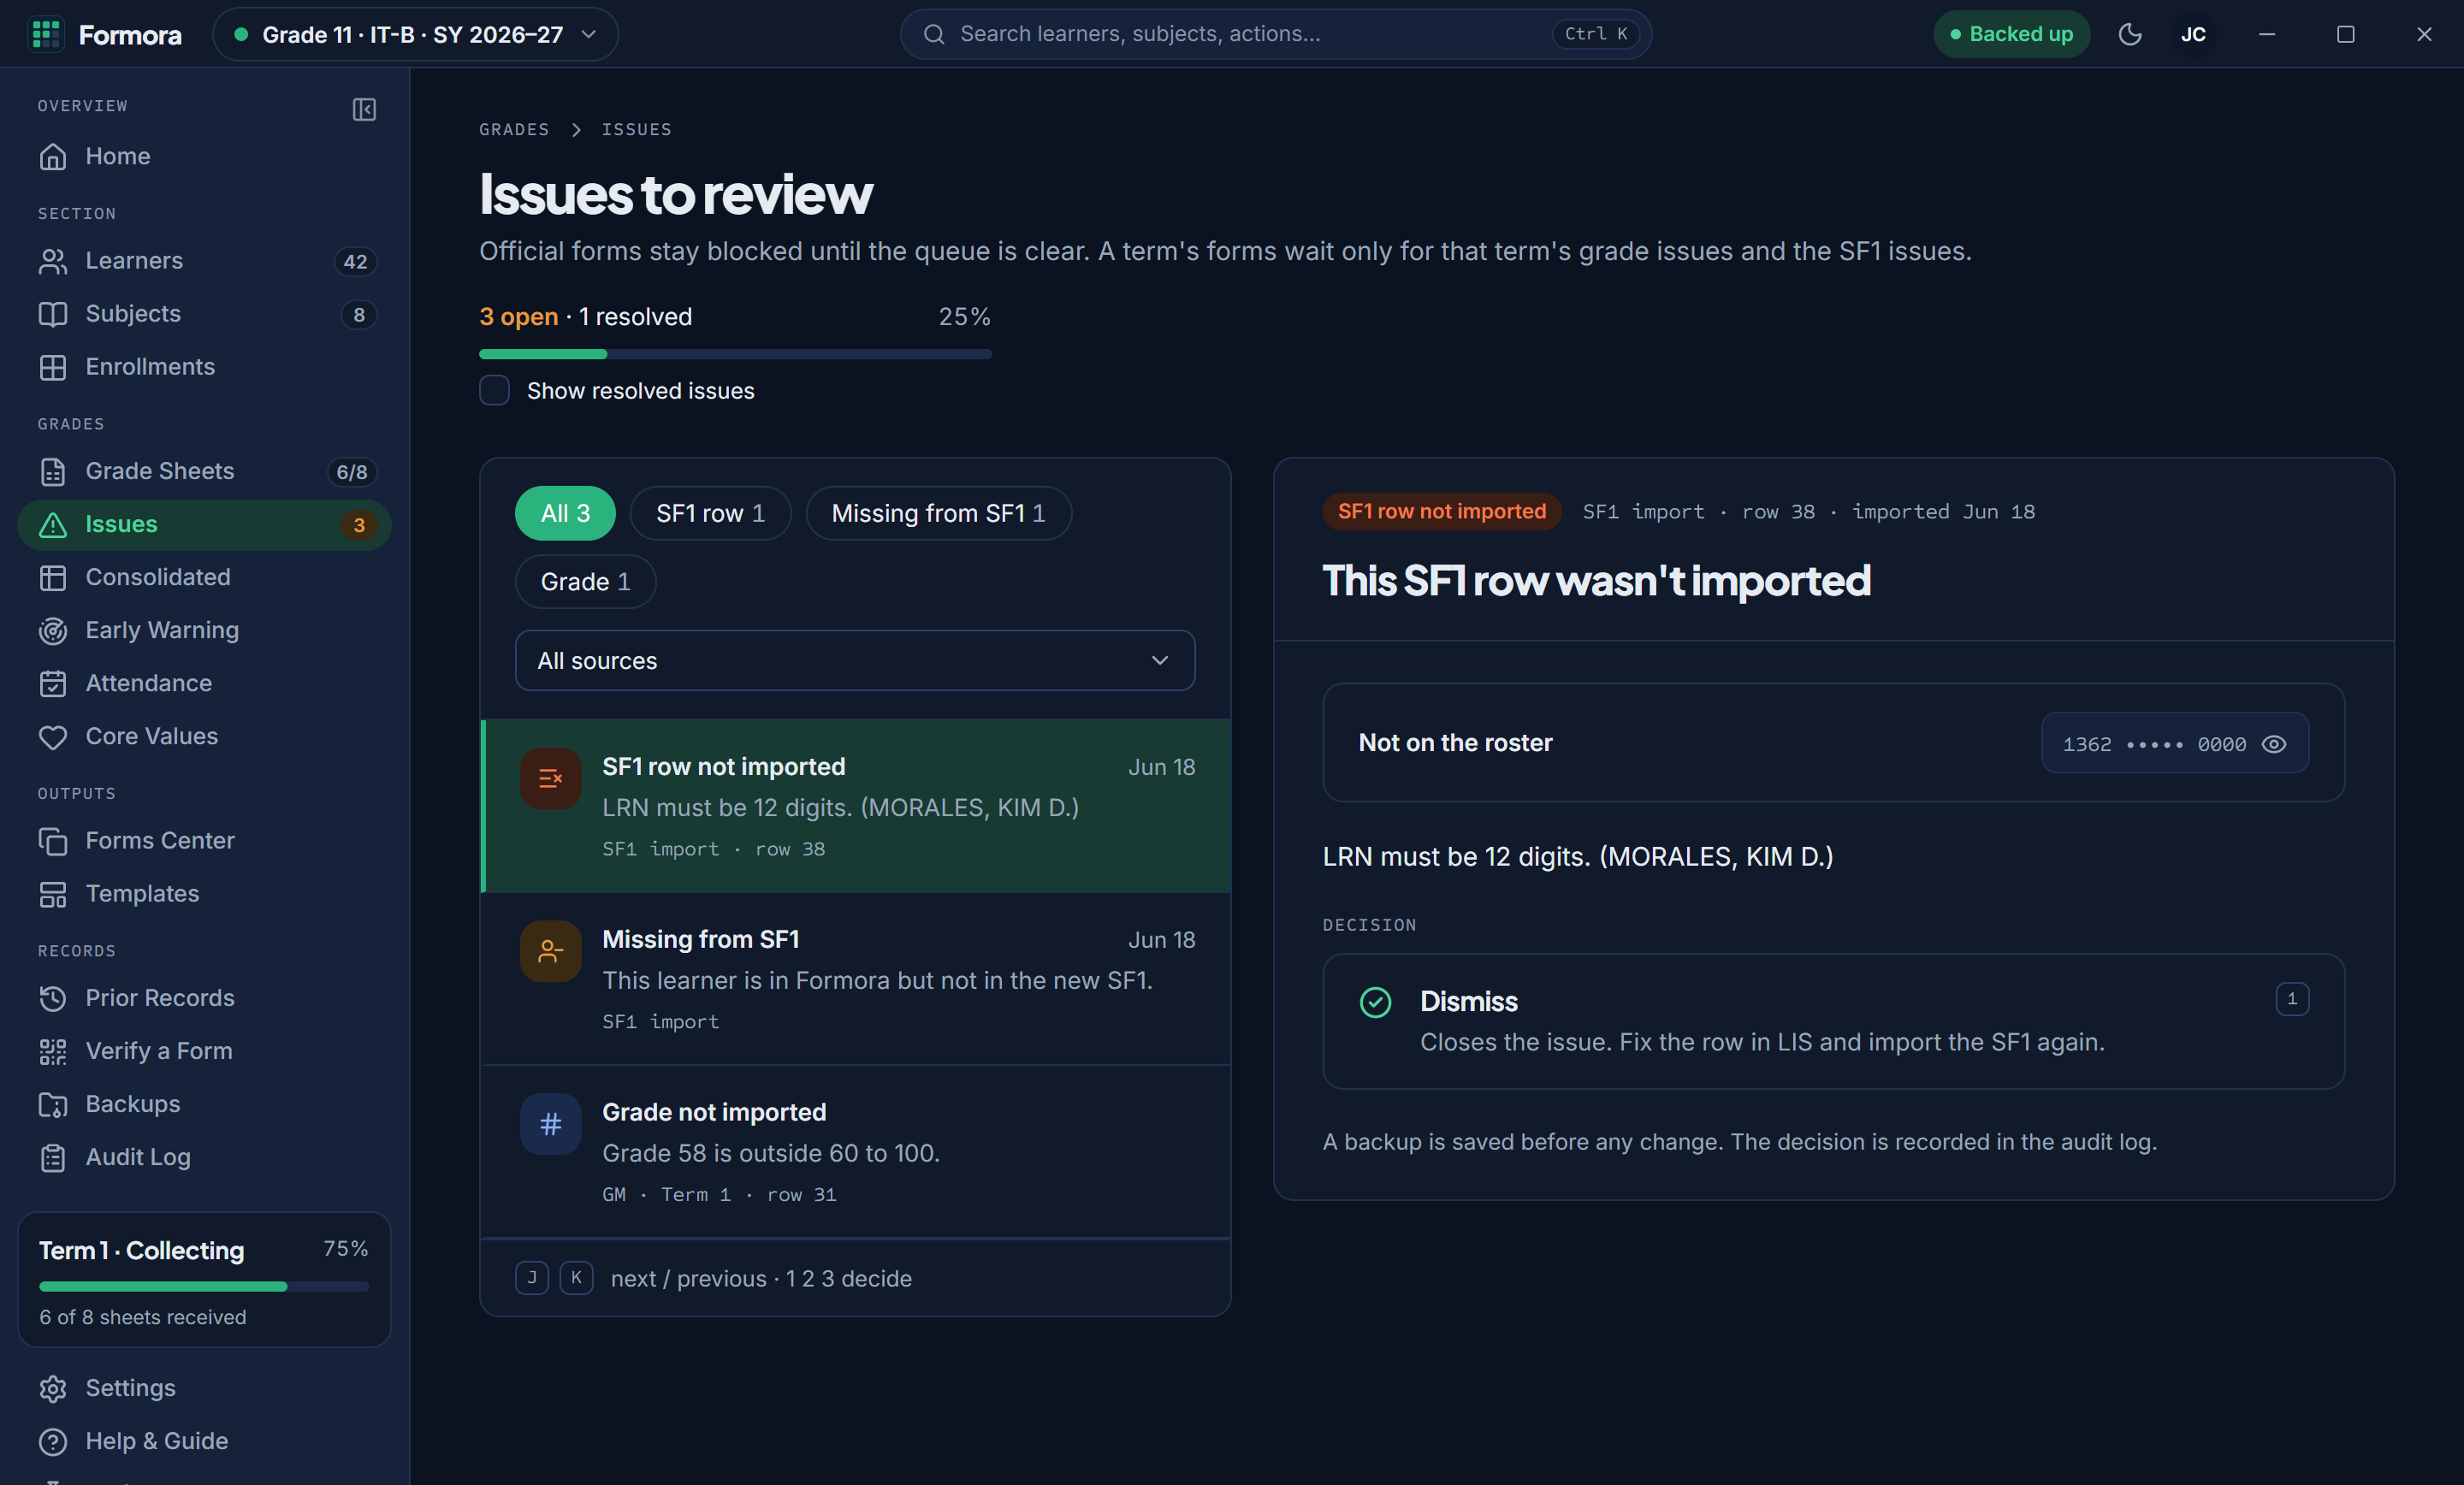Image resolution: width=2464 pixels, height=1485 pixels.
Task: Open Grade Sheets page
Action: [204, 471]
